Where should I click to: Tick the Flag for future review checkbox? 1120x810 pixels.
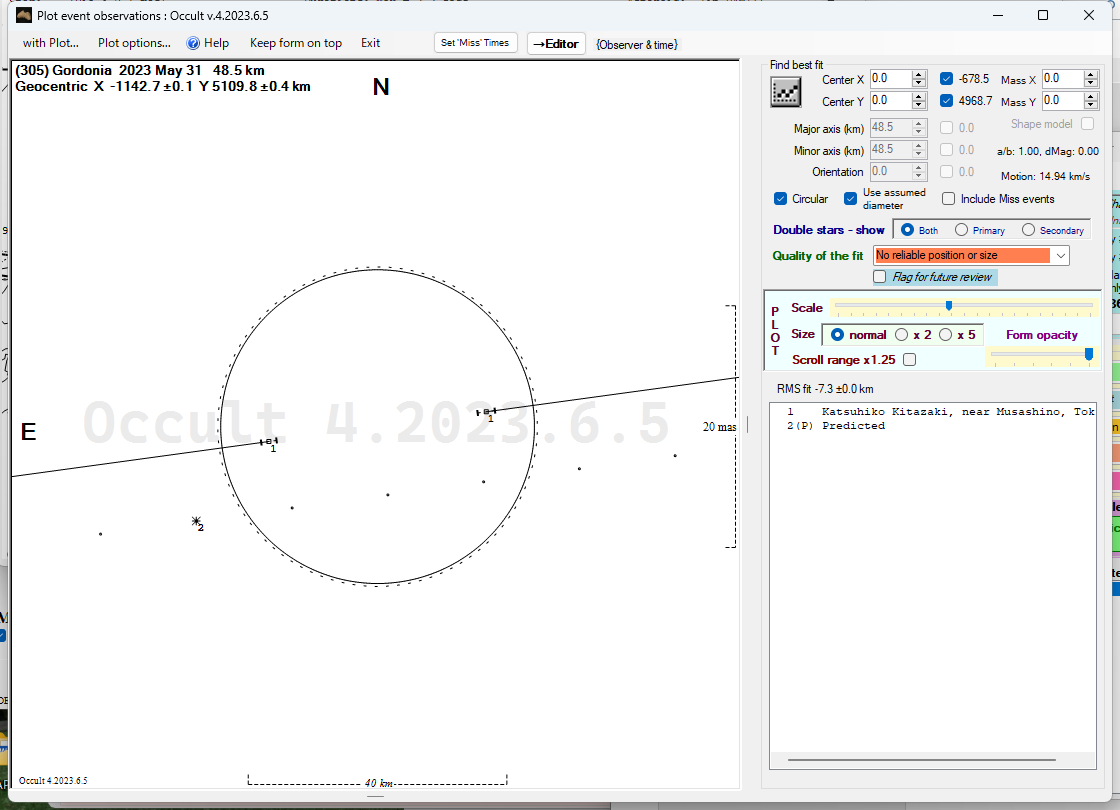[880, 277]
